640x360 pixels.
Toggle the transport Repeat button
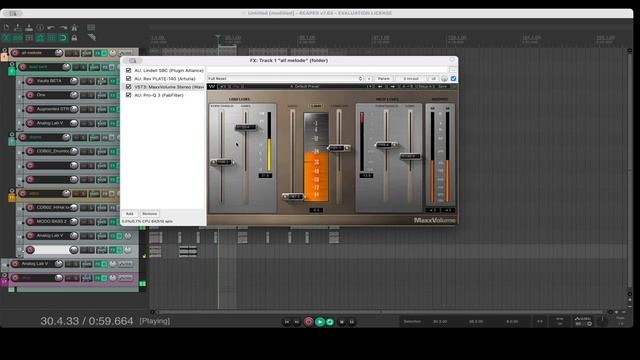[x=330, y=322]
